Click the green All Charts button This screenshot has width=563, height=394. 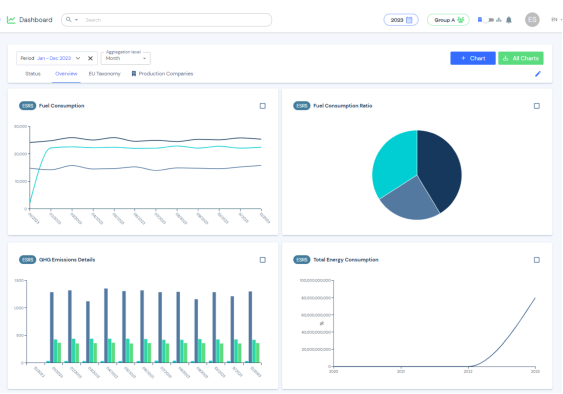tap(521, 58)
